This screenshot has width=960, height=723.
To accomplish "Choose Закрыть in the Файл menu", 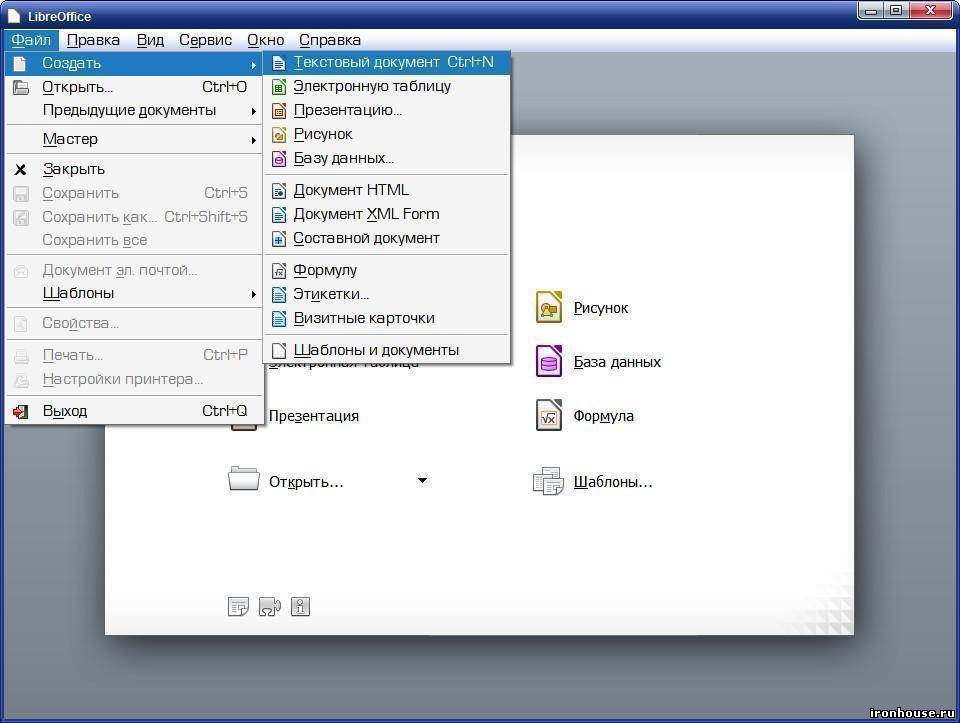I will point(73,169).
